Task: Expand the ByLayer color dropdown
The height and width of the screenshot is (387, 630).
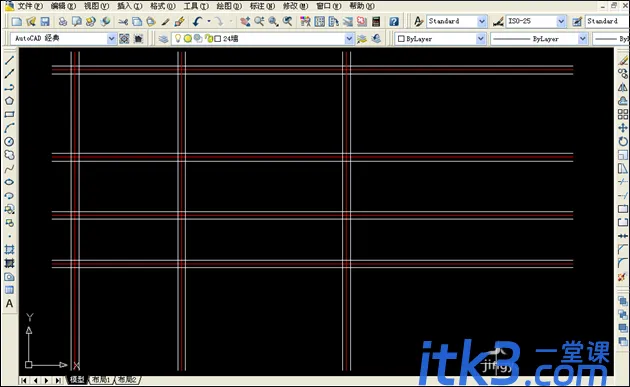Action: pos(480,39)
